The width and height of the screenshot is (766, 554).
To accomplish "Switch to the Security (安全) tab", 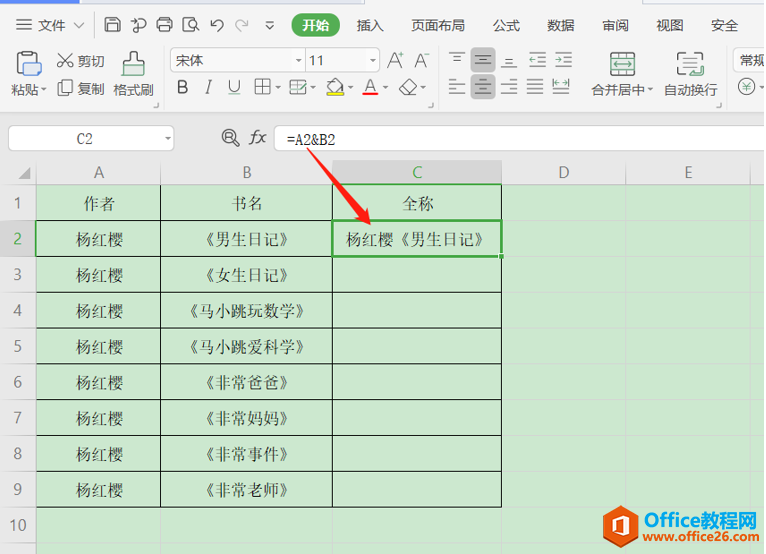I will click(x=724, y=25).
